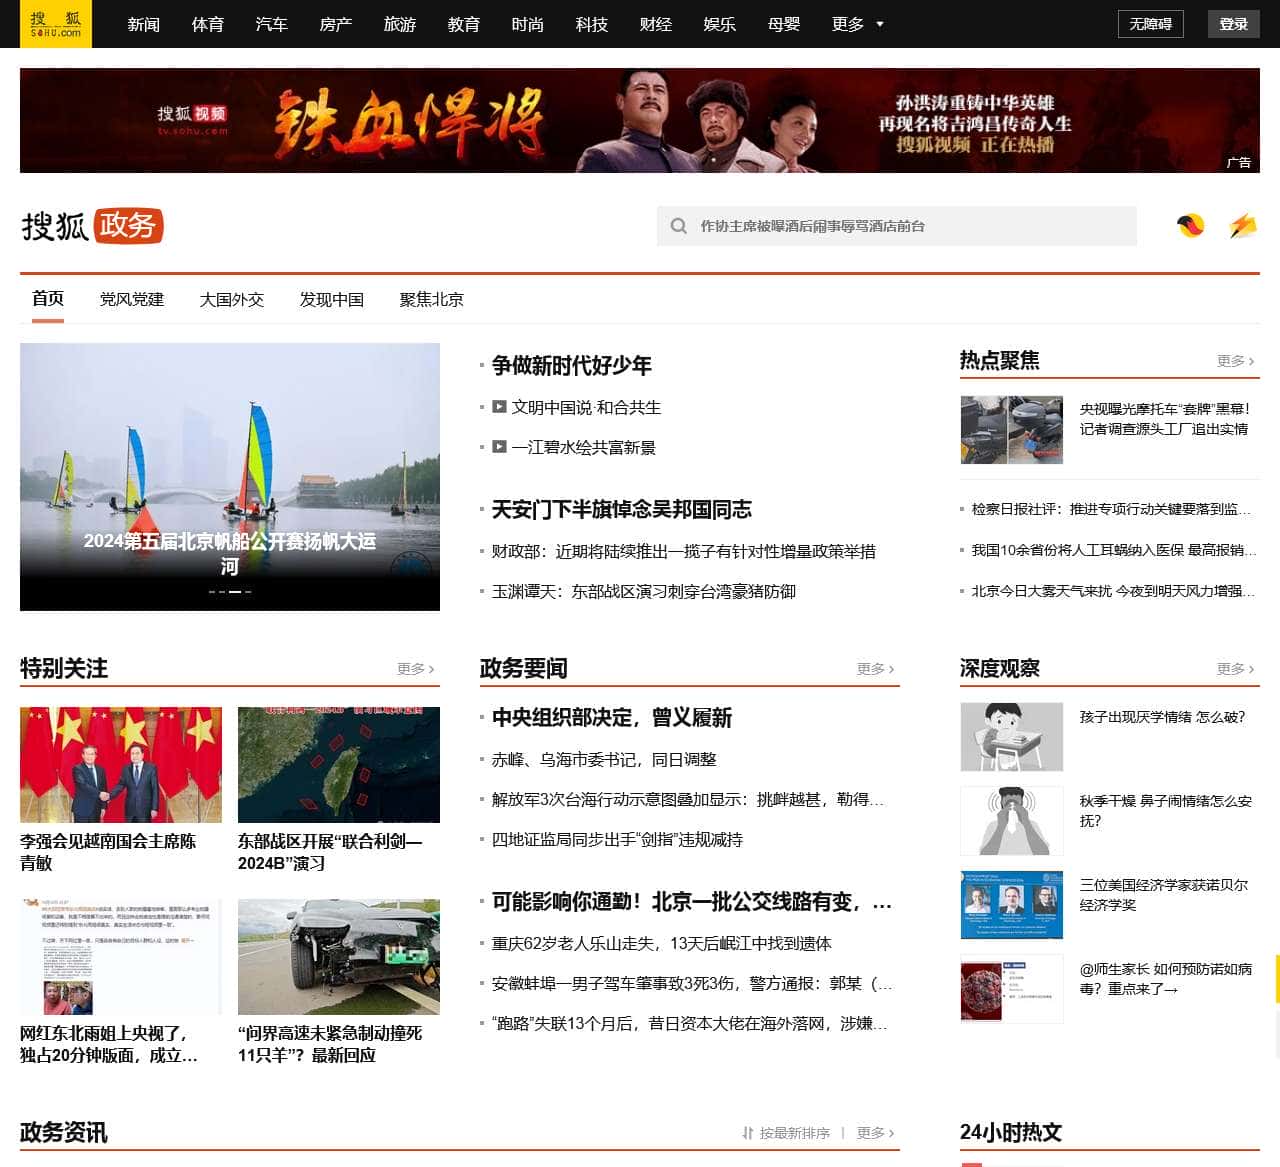Open the 铁血悍将 banner advertisement

[640, 120]
